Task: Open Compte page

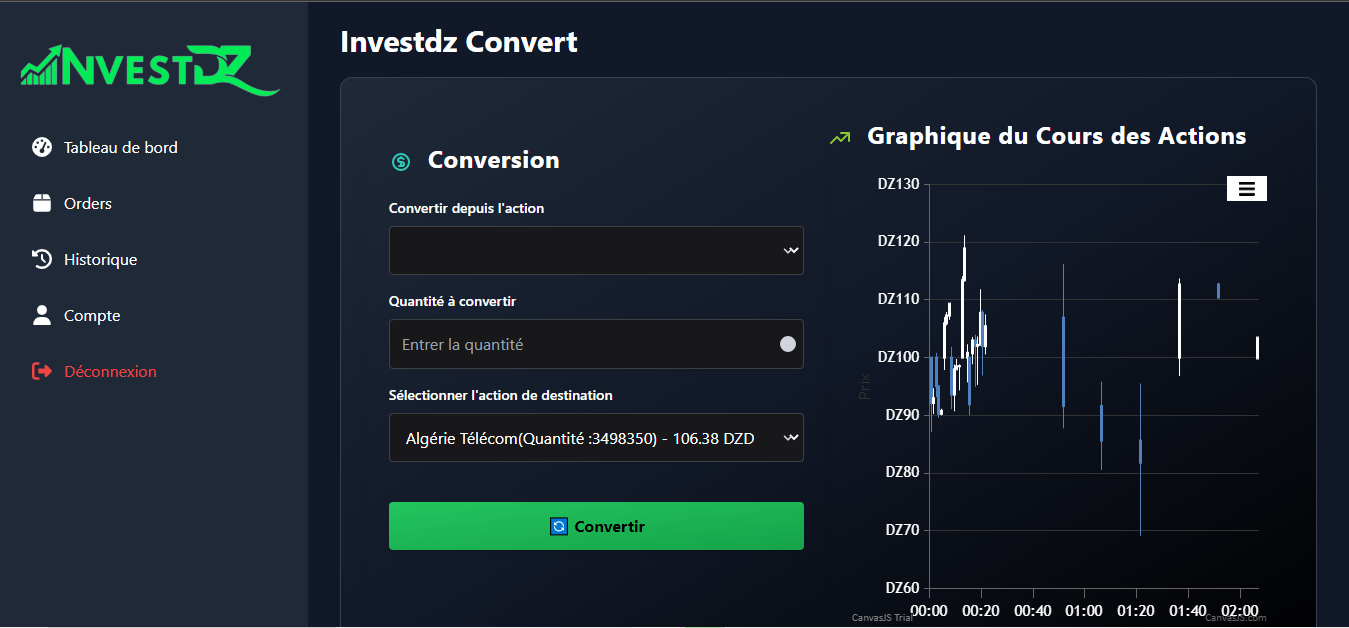Action: point(92,315)
